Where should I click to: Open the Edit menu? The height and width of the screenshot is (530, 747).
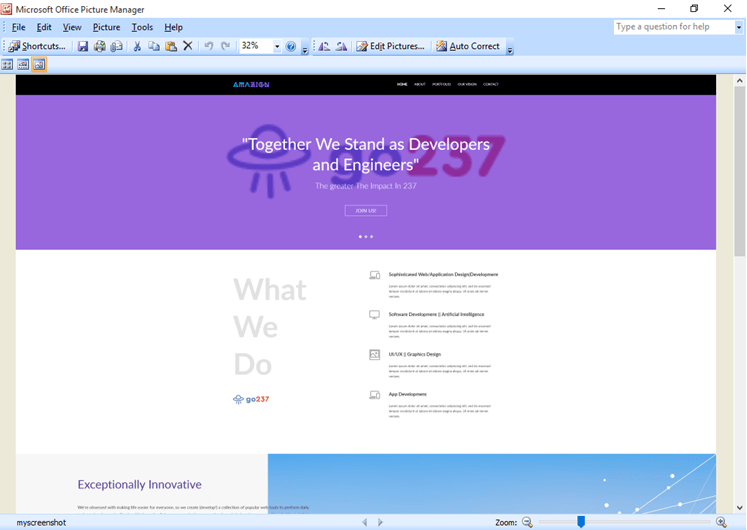click(44, 27)
